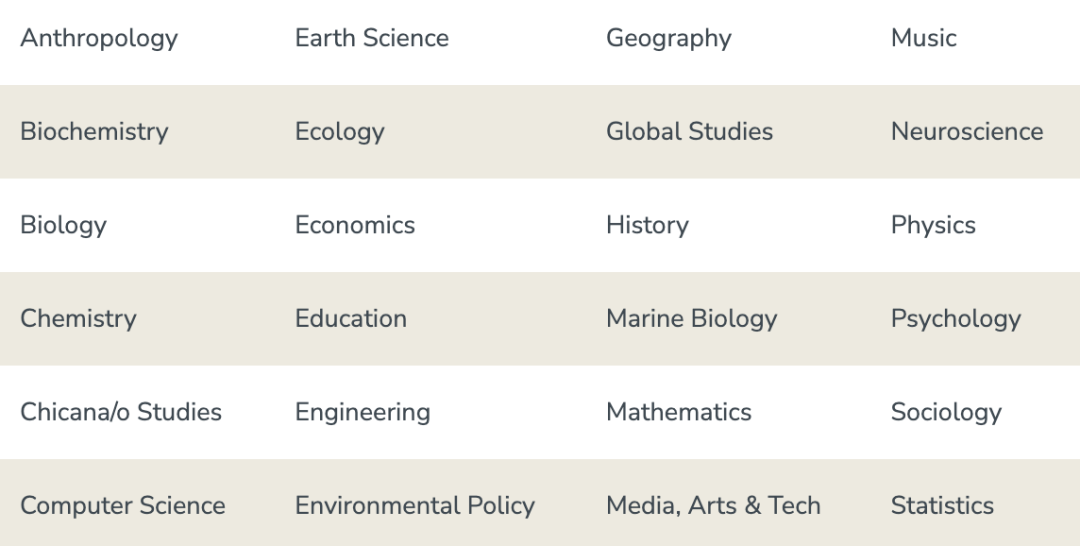Click Environmental Policy
1080x546 pixels.
tap(415, 506)
